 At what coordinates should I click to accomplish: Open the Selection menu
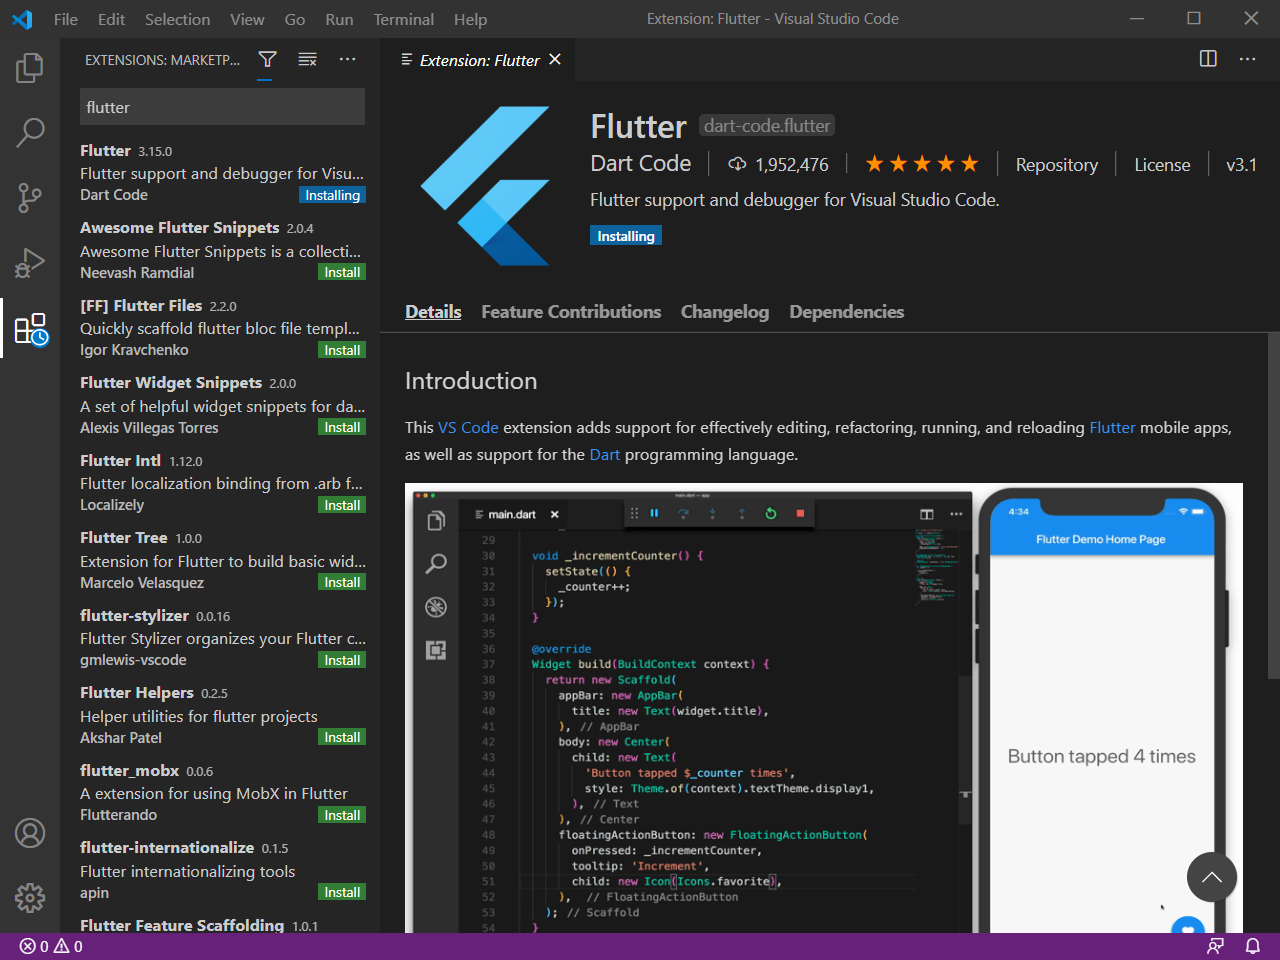pos(178,19)
